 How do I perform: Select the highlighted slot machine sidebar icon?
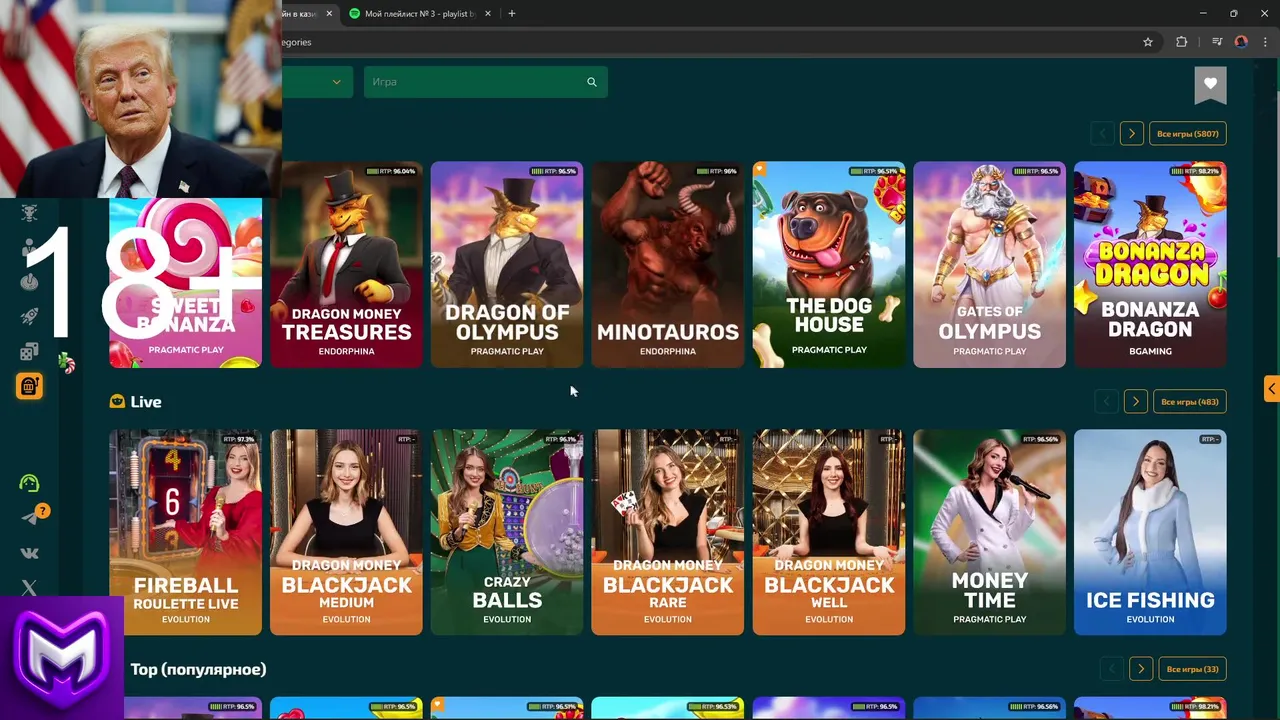coord(29,386)
